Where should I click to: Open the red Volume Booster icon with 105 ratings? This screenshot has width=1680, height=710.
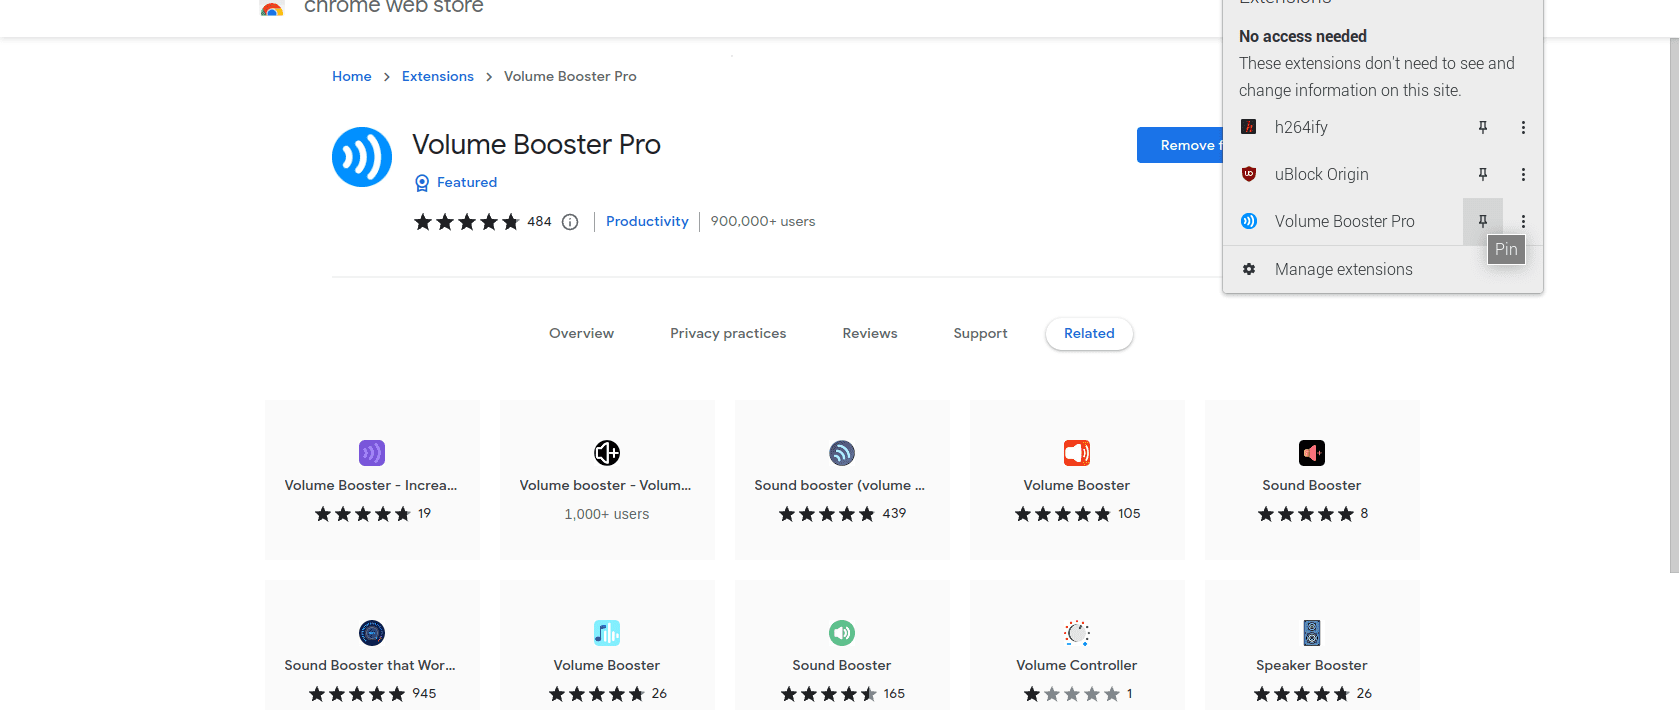[1077, 453]
